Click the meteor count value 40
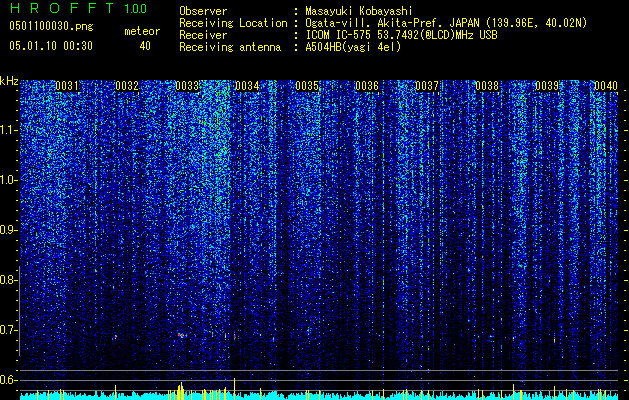This screenshot has height=400, width=629. pos(145,46)
